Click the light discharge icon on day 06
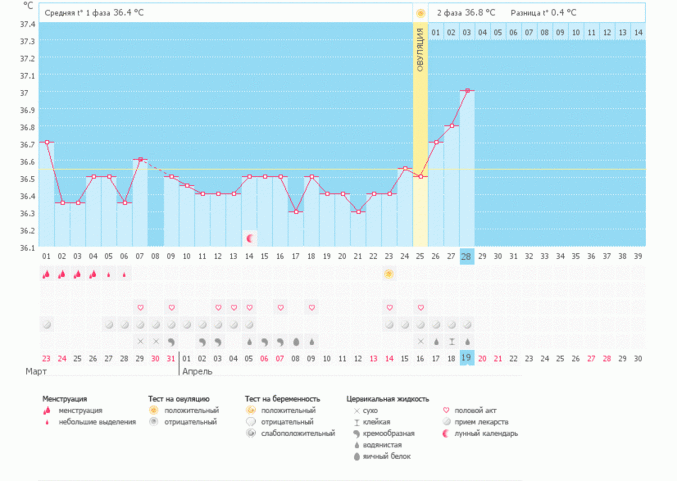677x481 pixels. [x=125, y=274]
